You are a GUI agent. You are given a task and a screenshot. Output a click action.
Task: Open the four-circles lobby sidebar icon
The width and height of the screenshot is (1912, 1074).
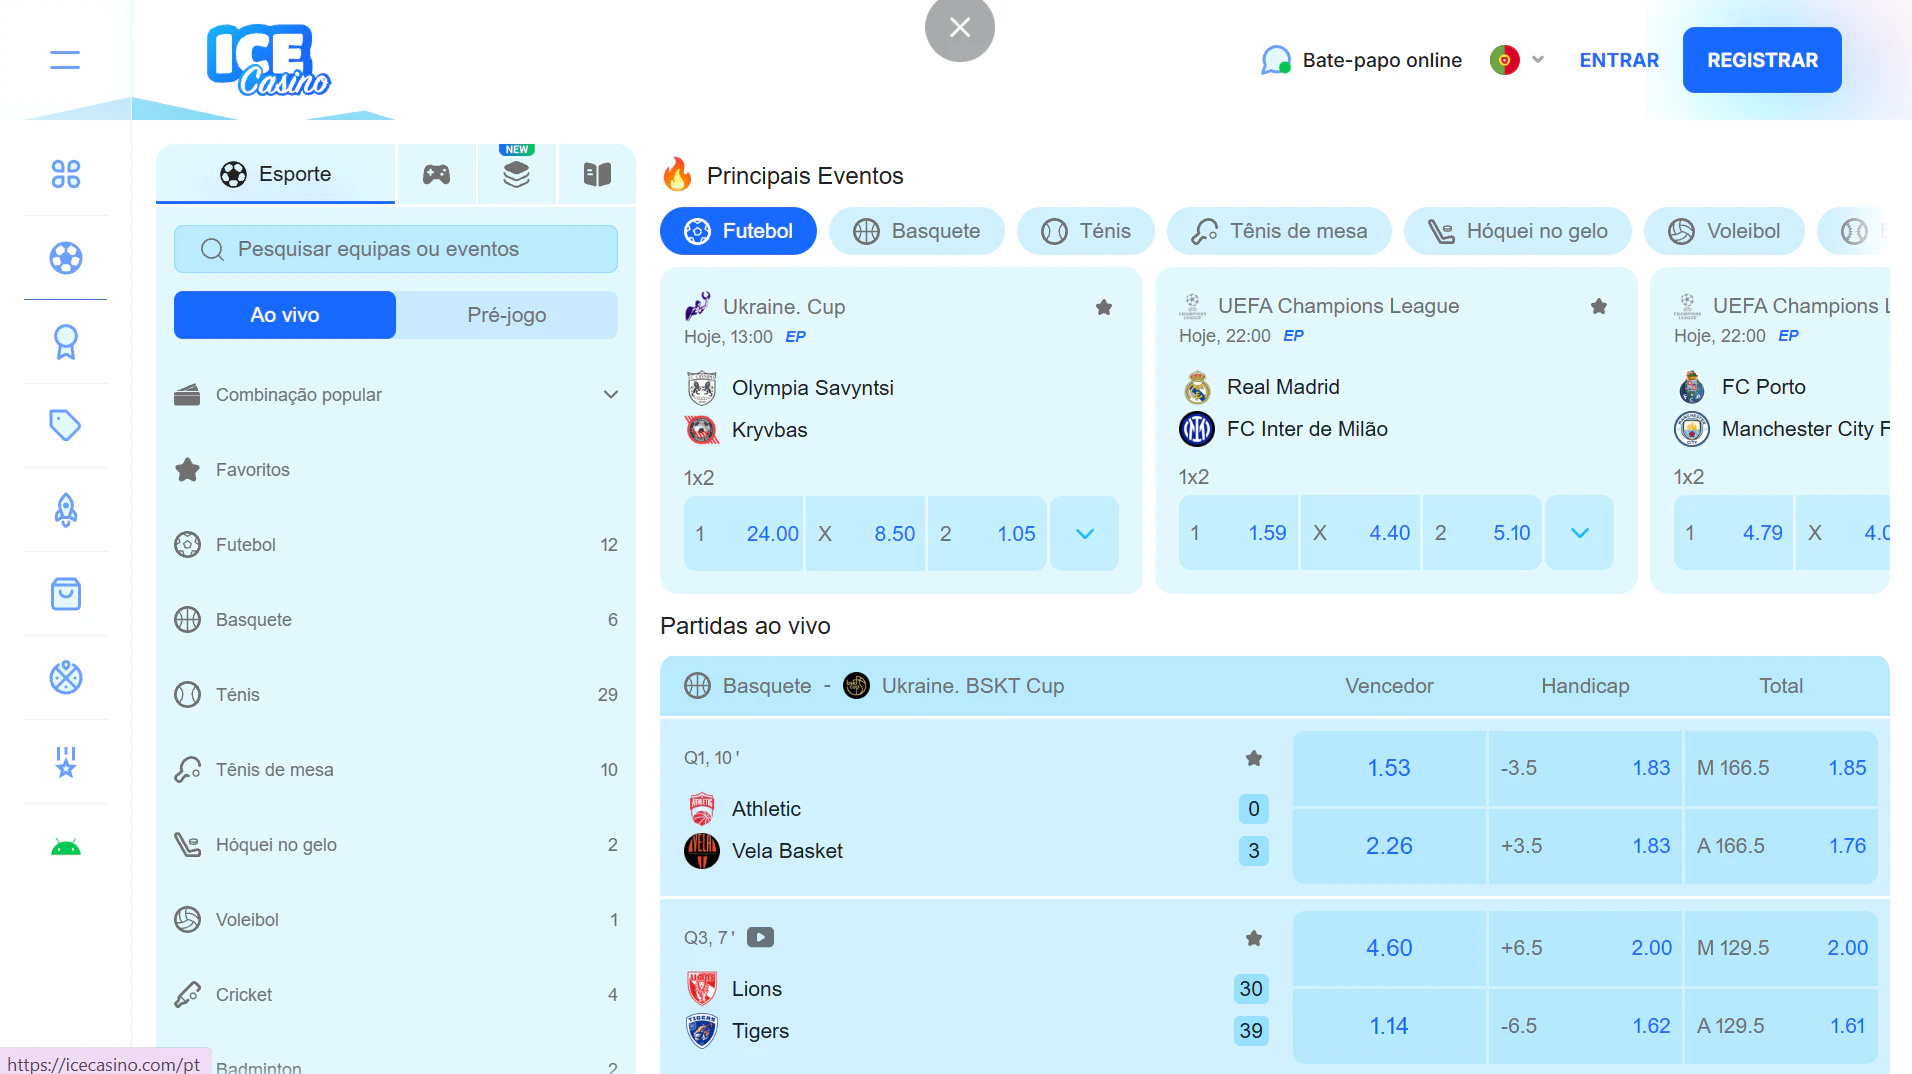coord(66,174)
